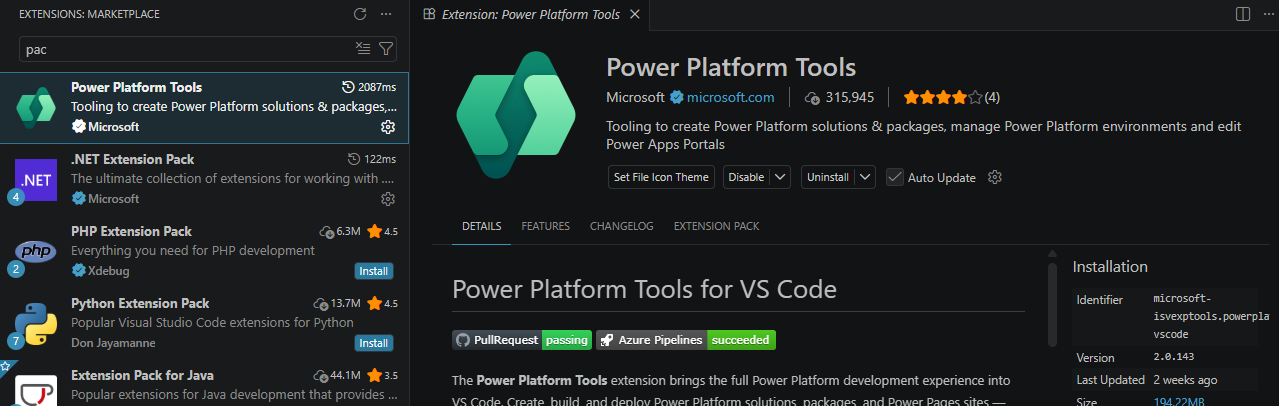Select Extension Pack for Java title
The height and width of the screenshot is (406, 1279).
(142, 375)
